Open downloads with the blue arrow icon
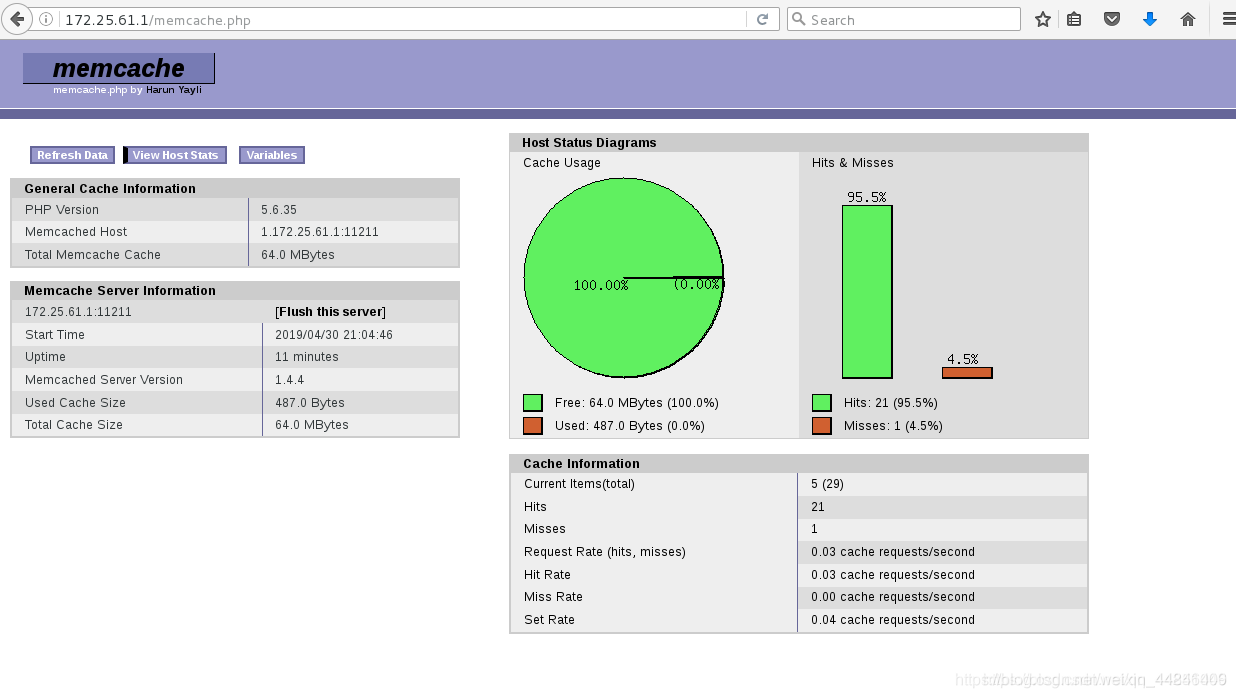The height and width of the screenshot is (698, 1236). tap(1150, 19)
